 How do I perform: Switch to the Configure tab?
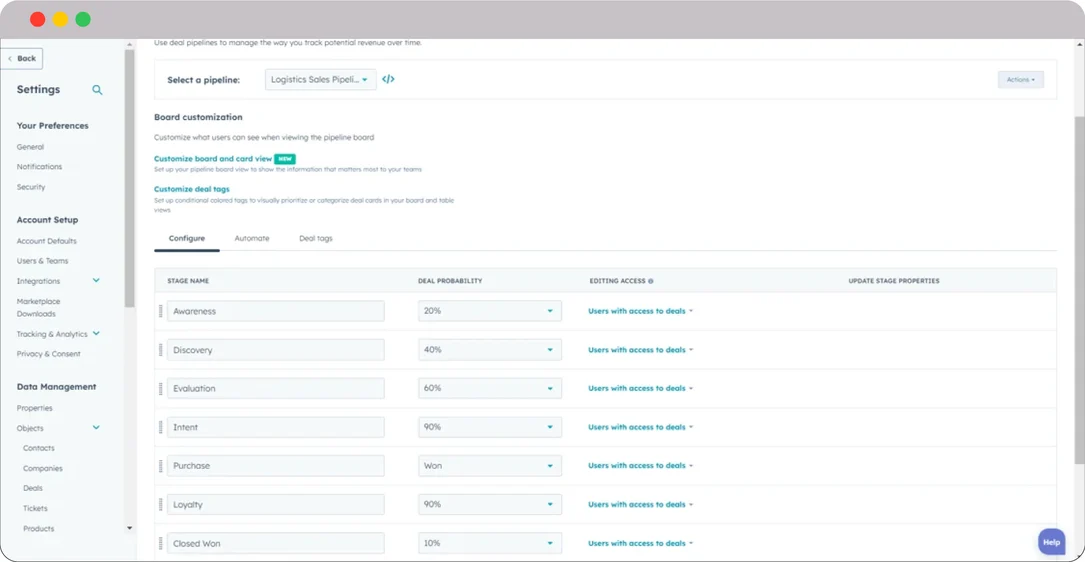click(187, 238)
